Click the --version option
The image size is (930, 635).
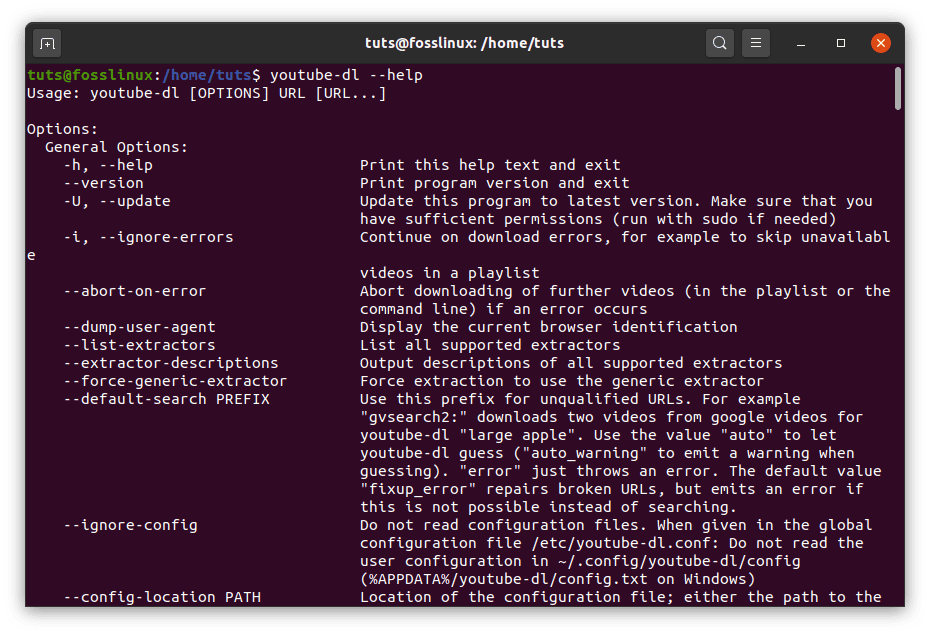pos(103,183)
